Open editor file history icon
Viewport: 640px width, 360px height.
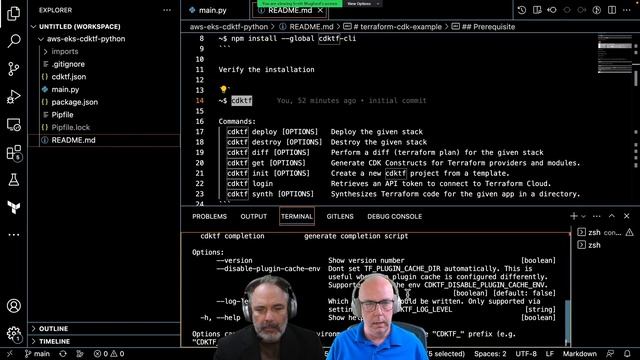[522, 10]
